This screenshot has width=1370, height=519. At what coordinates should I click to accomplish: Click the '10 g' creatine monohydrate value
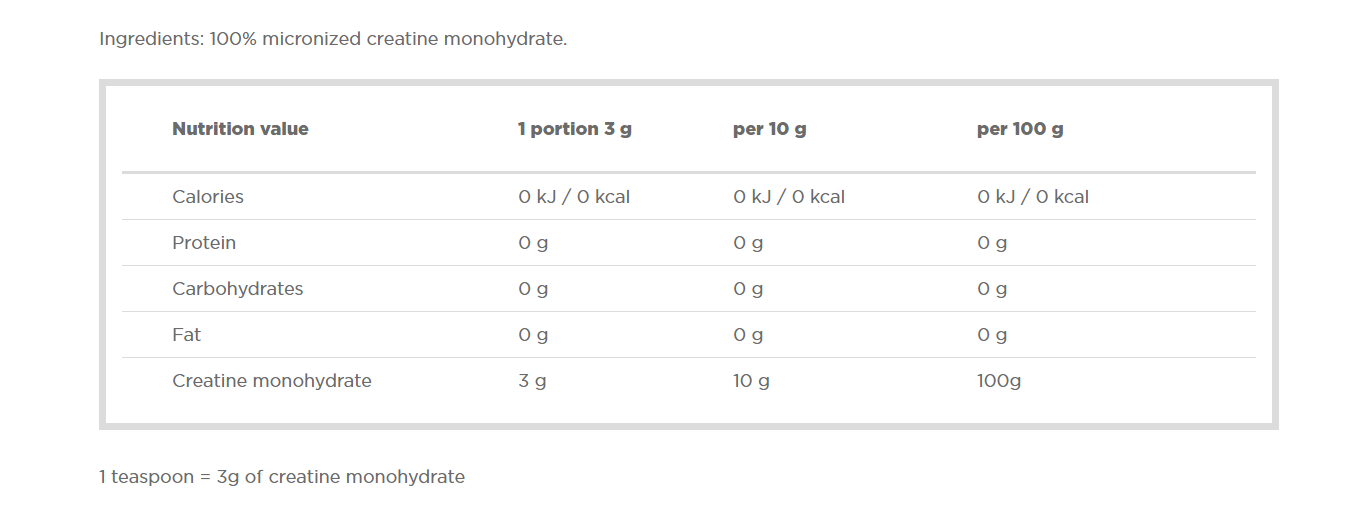pos(751,381)
